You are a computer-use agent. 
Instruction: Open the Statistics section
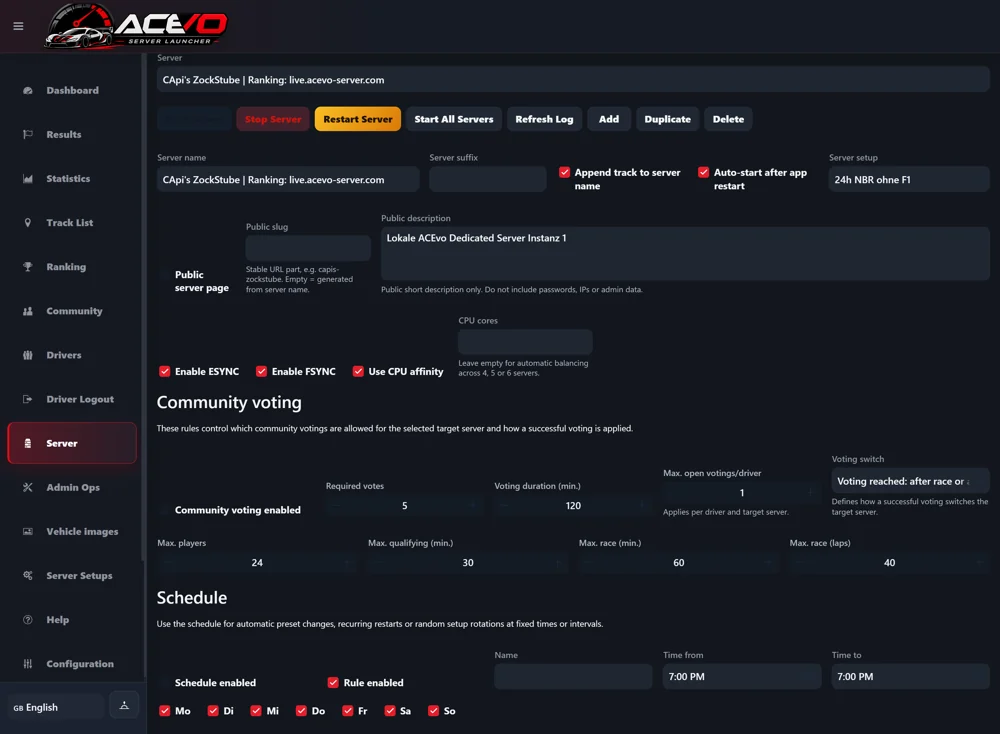(72, 179)
